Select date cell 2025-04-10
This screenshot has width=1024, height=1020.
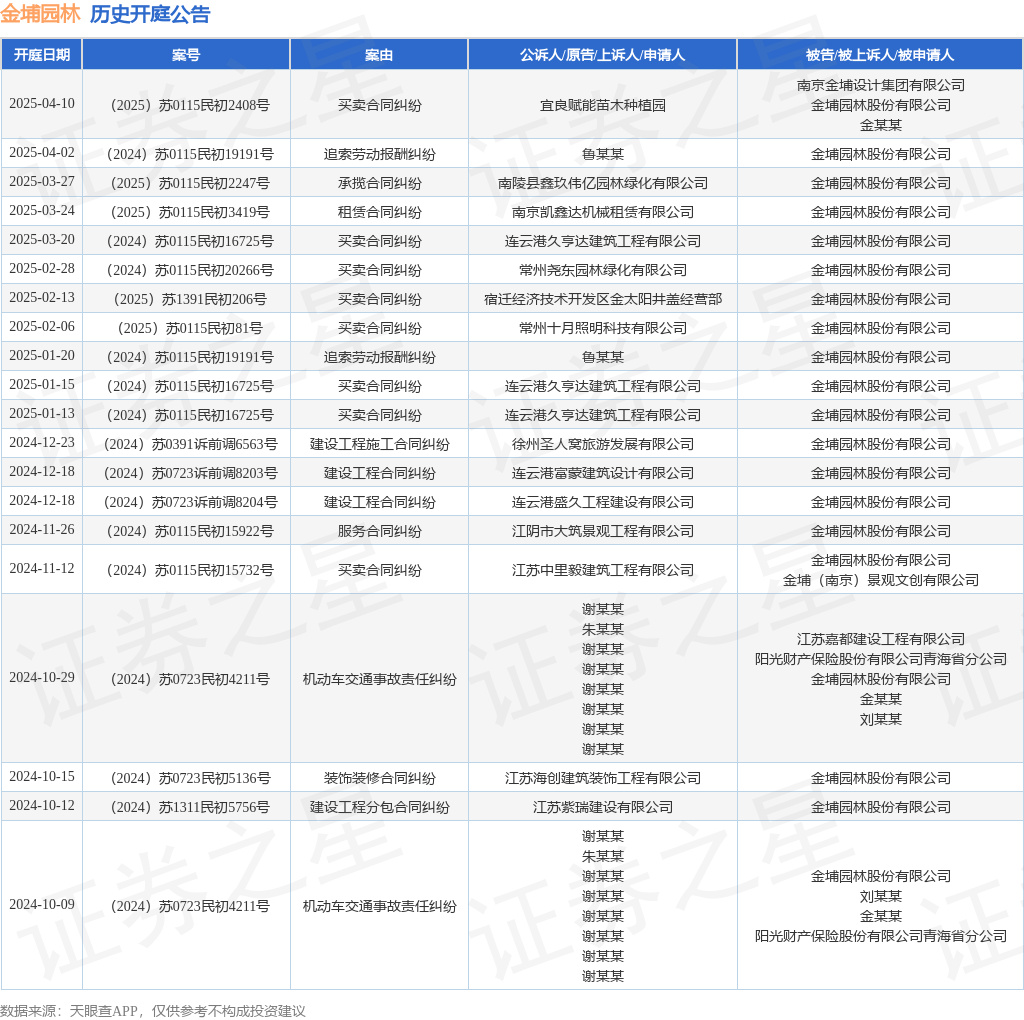pyautogui.click(x=42, y=103)
